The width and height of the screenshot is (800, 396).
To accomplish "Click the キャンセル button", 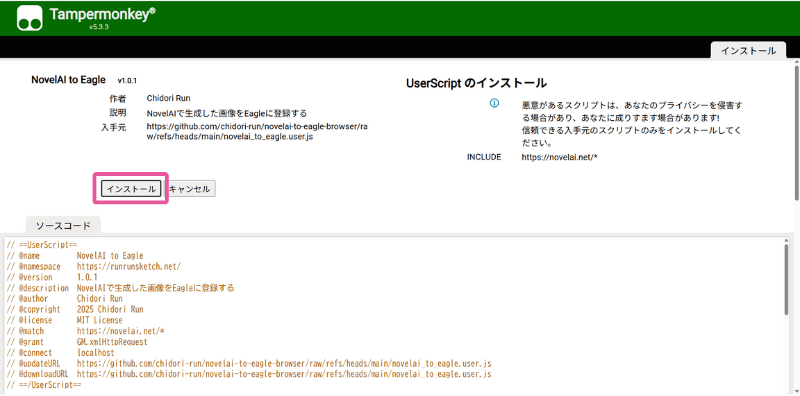I will [x=190, y=189].
